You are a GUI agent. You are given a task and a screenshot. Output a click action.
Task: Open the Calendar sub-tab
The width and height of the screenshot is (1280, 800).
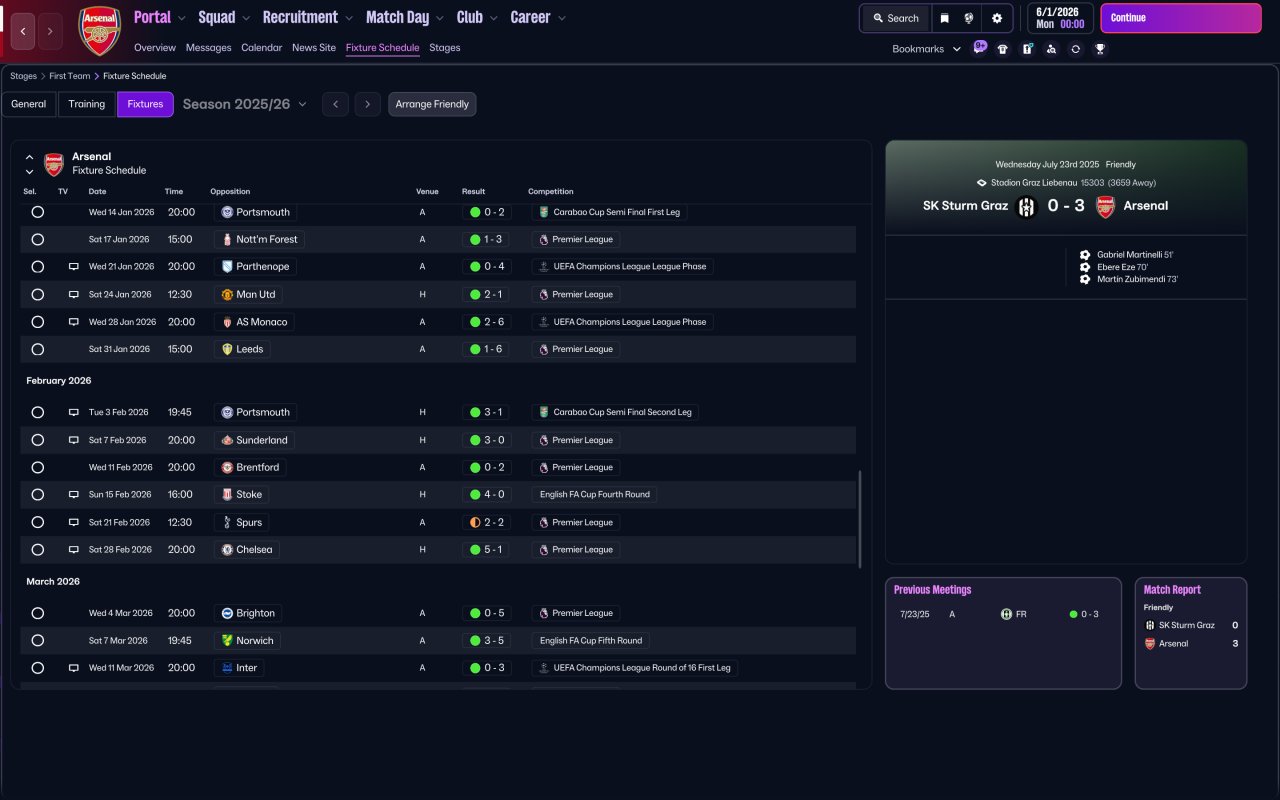tap(261, 48)
